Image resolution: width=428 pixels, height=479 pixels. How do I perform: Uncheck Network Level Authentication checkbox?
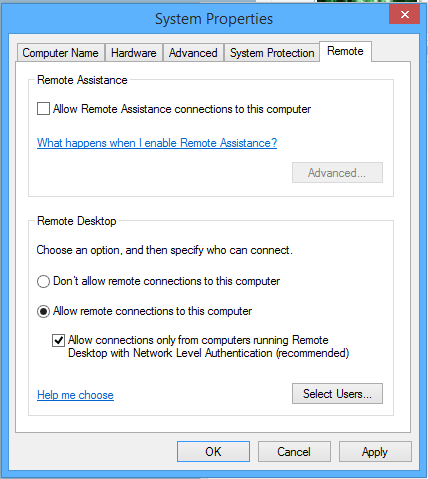tap(58, 340)
